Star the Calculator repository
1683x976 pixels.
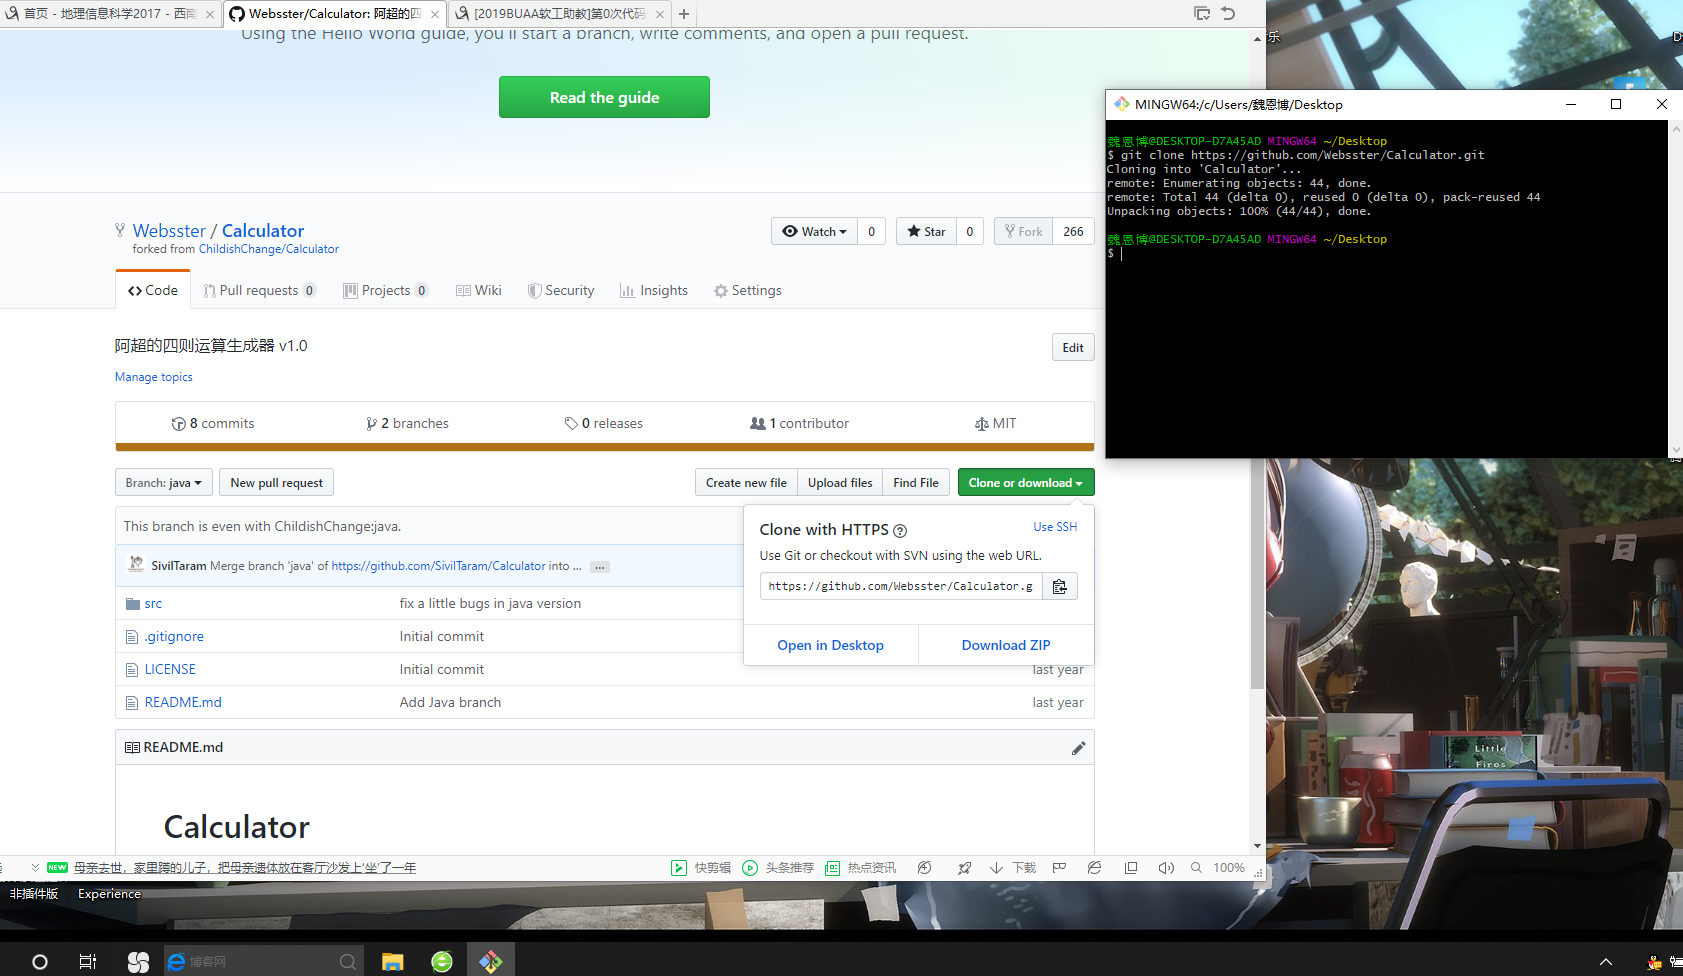[926, 231]
